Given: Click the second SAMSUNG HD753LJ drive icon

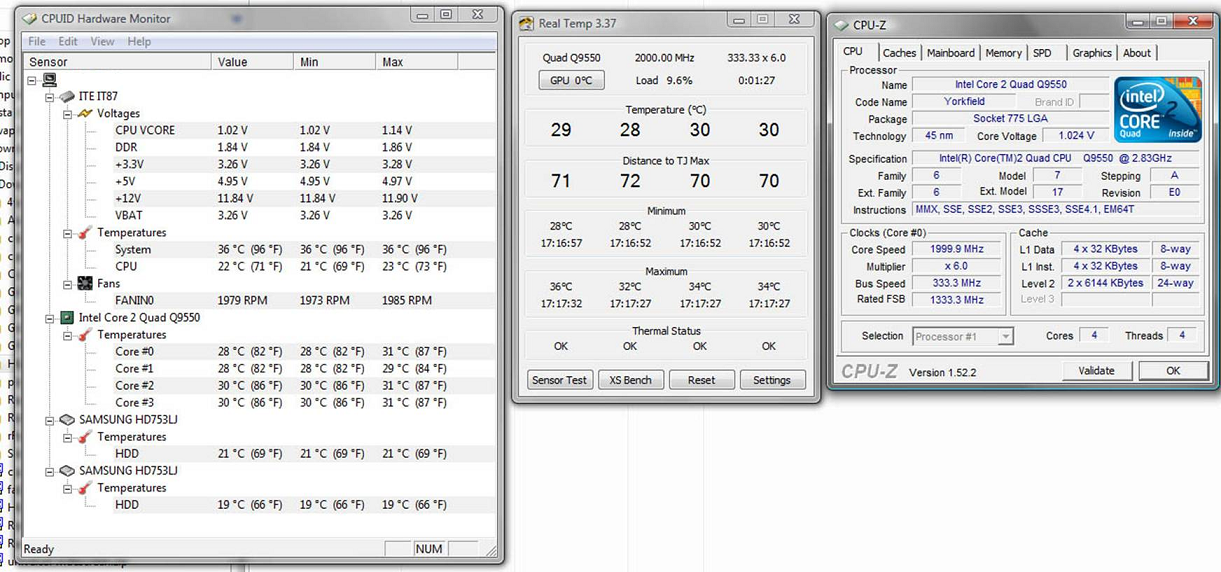Looking at the screenshot, I should (67, 470).
